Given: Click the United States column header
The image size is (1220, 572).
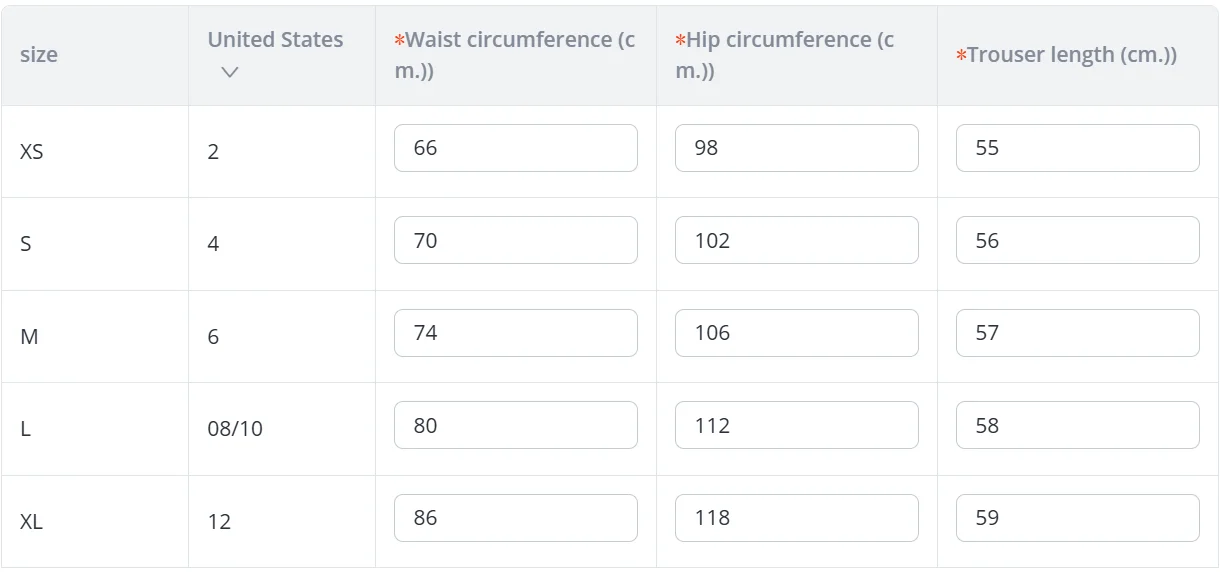Looking at the screenshot, I should [x=275, y=40].
